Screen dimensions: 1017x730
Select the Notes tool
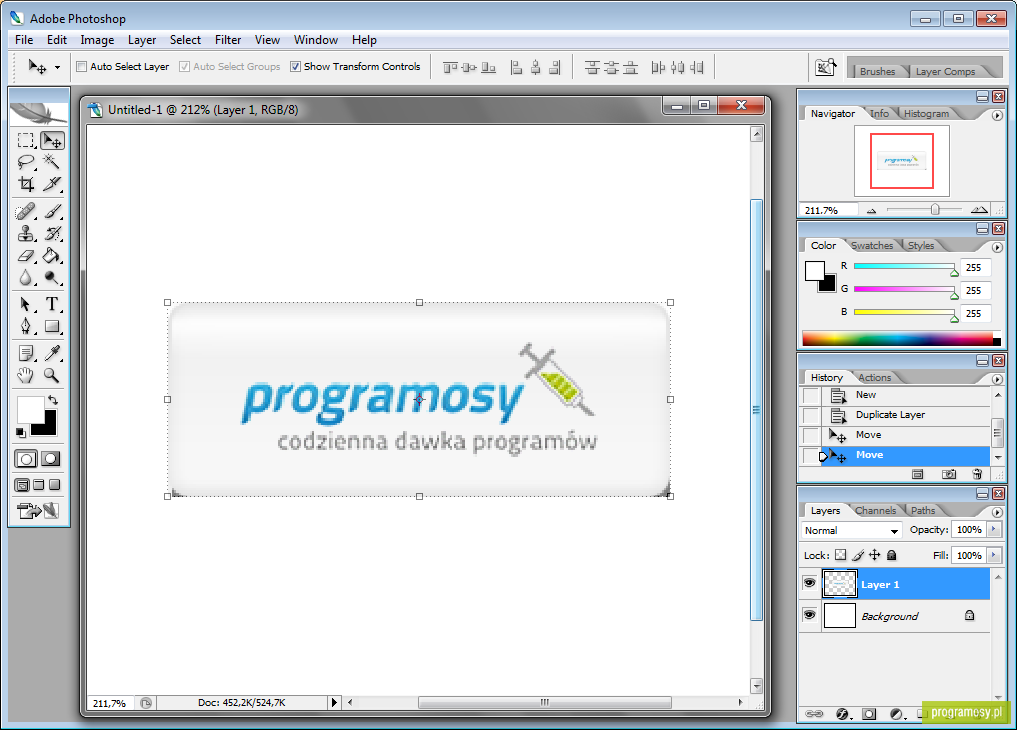click(26, 353)
